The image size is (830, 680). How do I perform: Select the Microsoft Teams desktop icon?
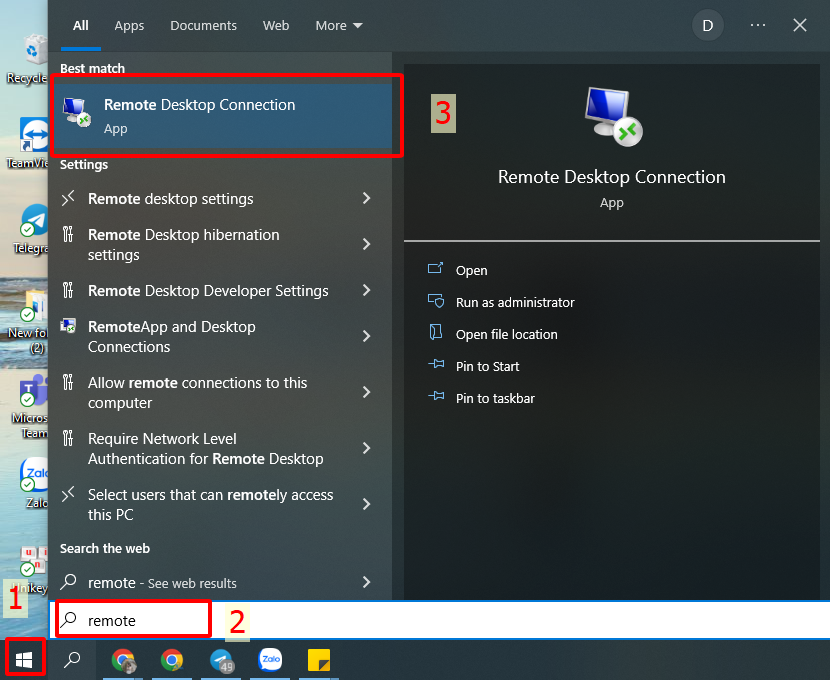[x=29, y=406]
